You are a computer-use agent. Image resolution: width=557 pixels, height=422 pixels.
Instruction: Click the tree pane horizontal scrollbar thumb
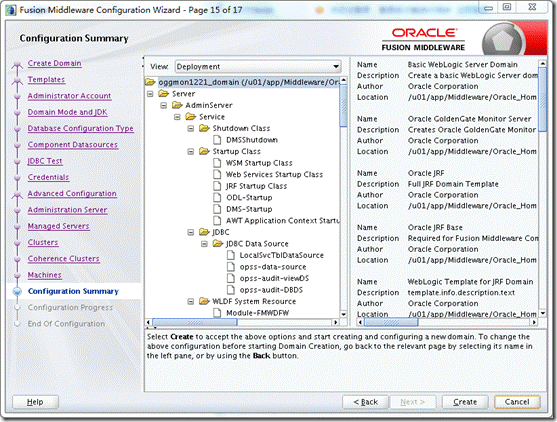tap(195, 322)
